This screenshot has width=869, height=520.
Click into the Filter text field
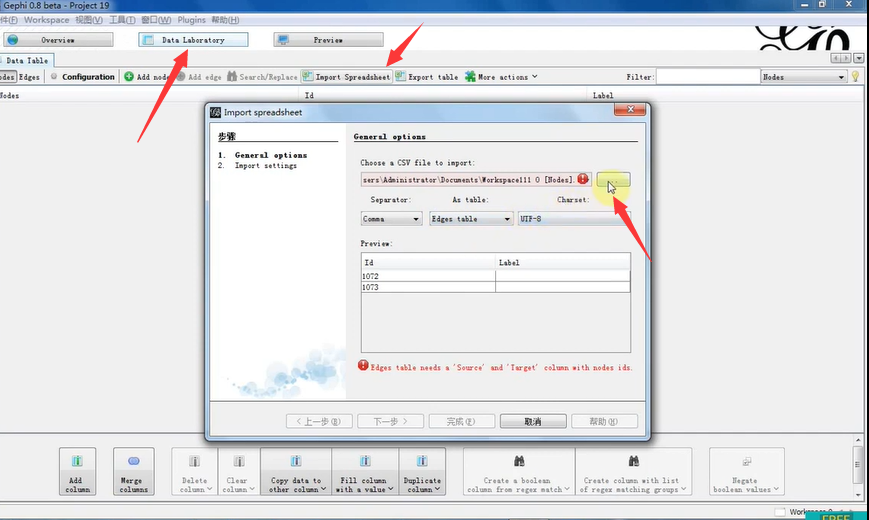click(708, 77)
